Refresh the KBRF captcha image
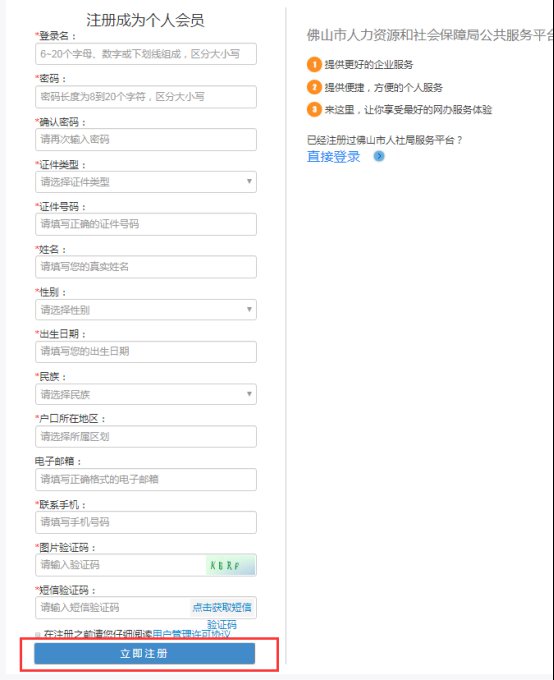Screen dimensions: 554x680 coord(230,565)
